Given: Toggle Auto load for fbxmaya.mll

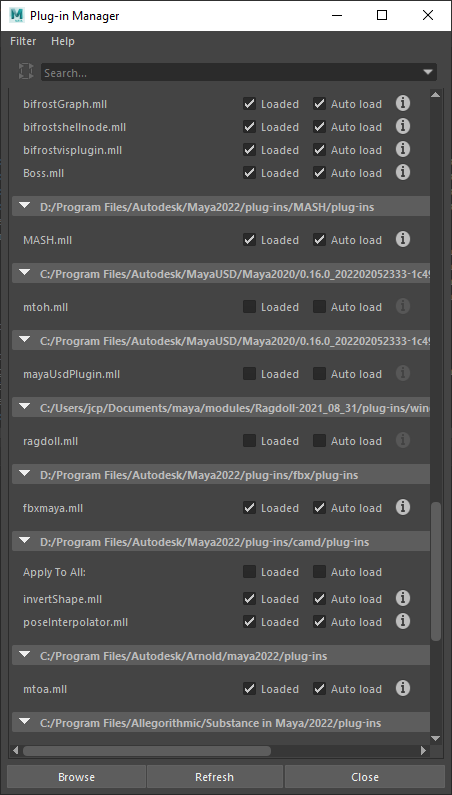Looking at the screenshot, I should coord(319,508).
